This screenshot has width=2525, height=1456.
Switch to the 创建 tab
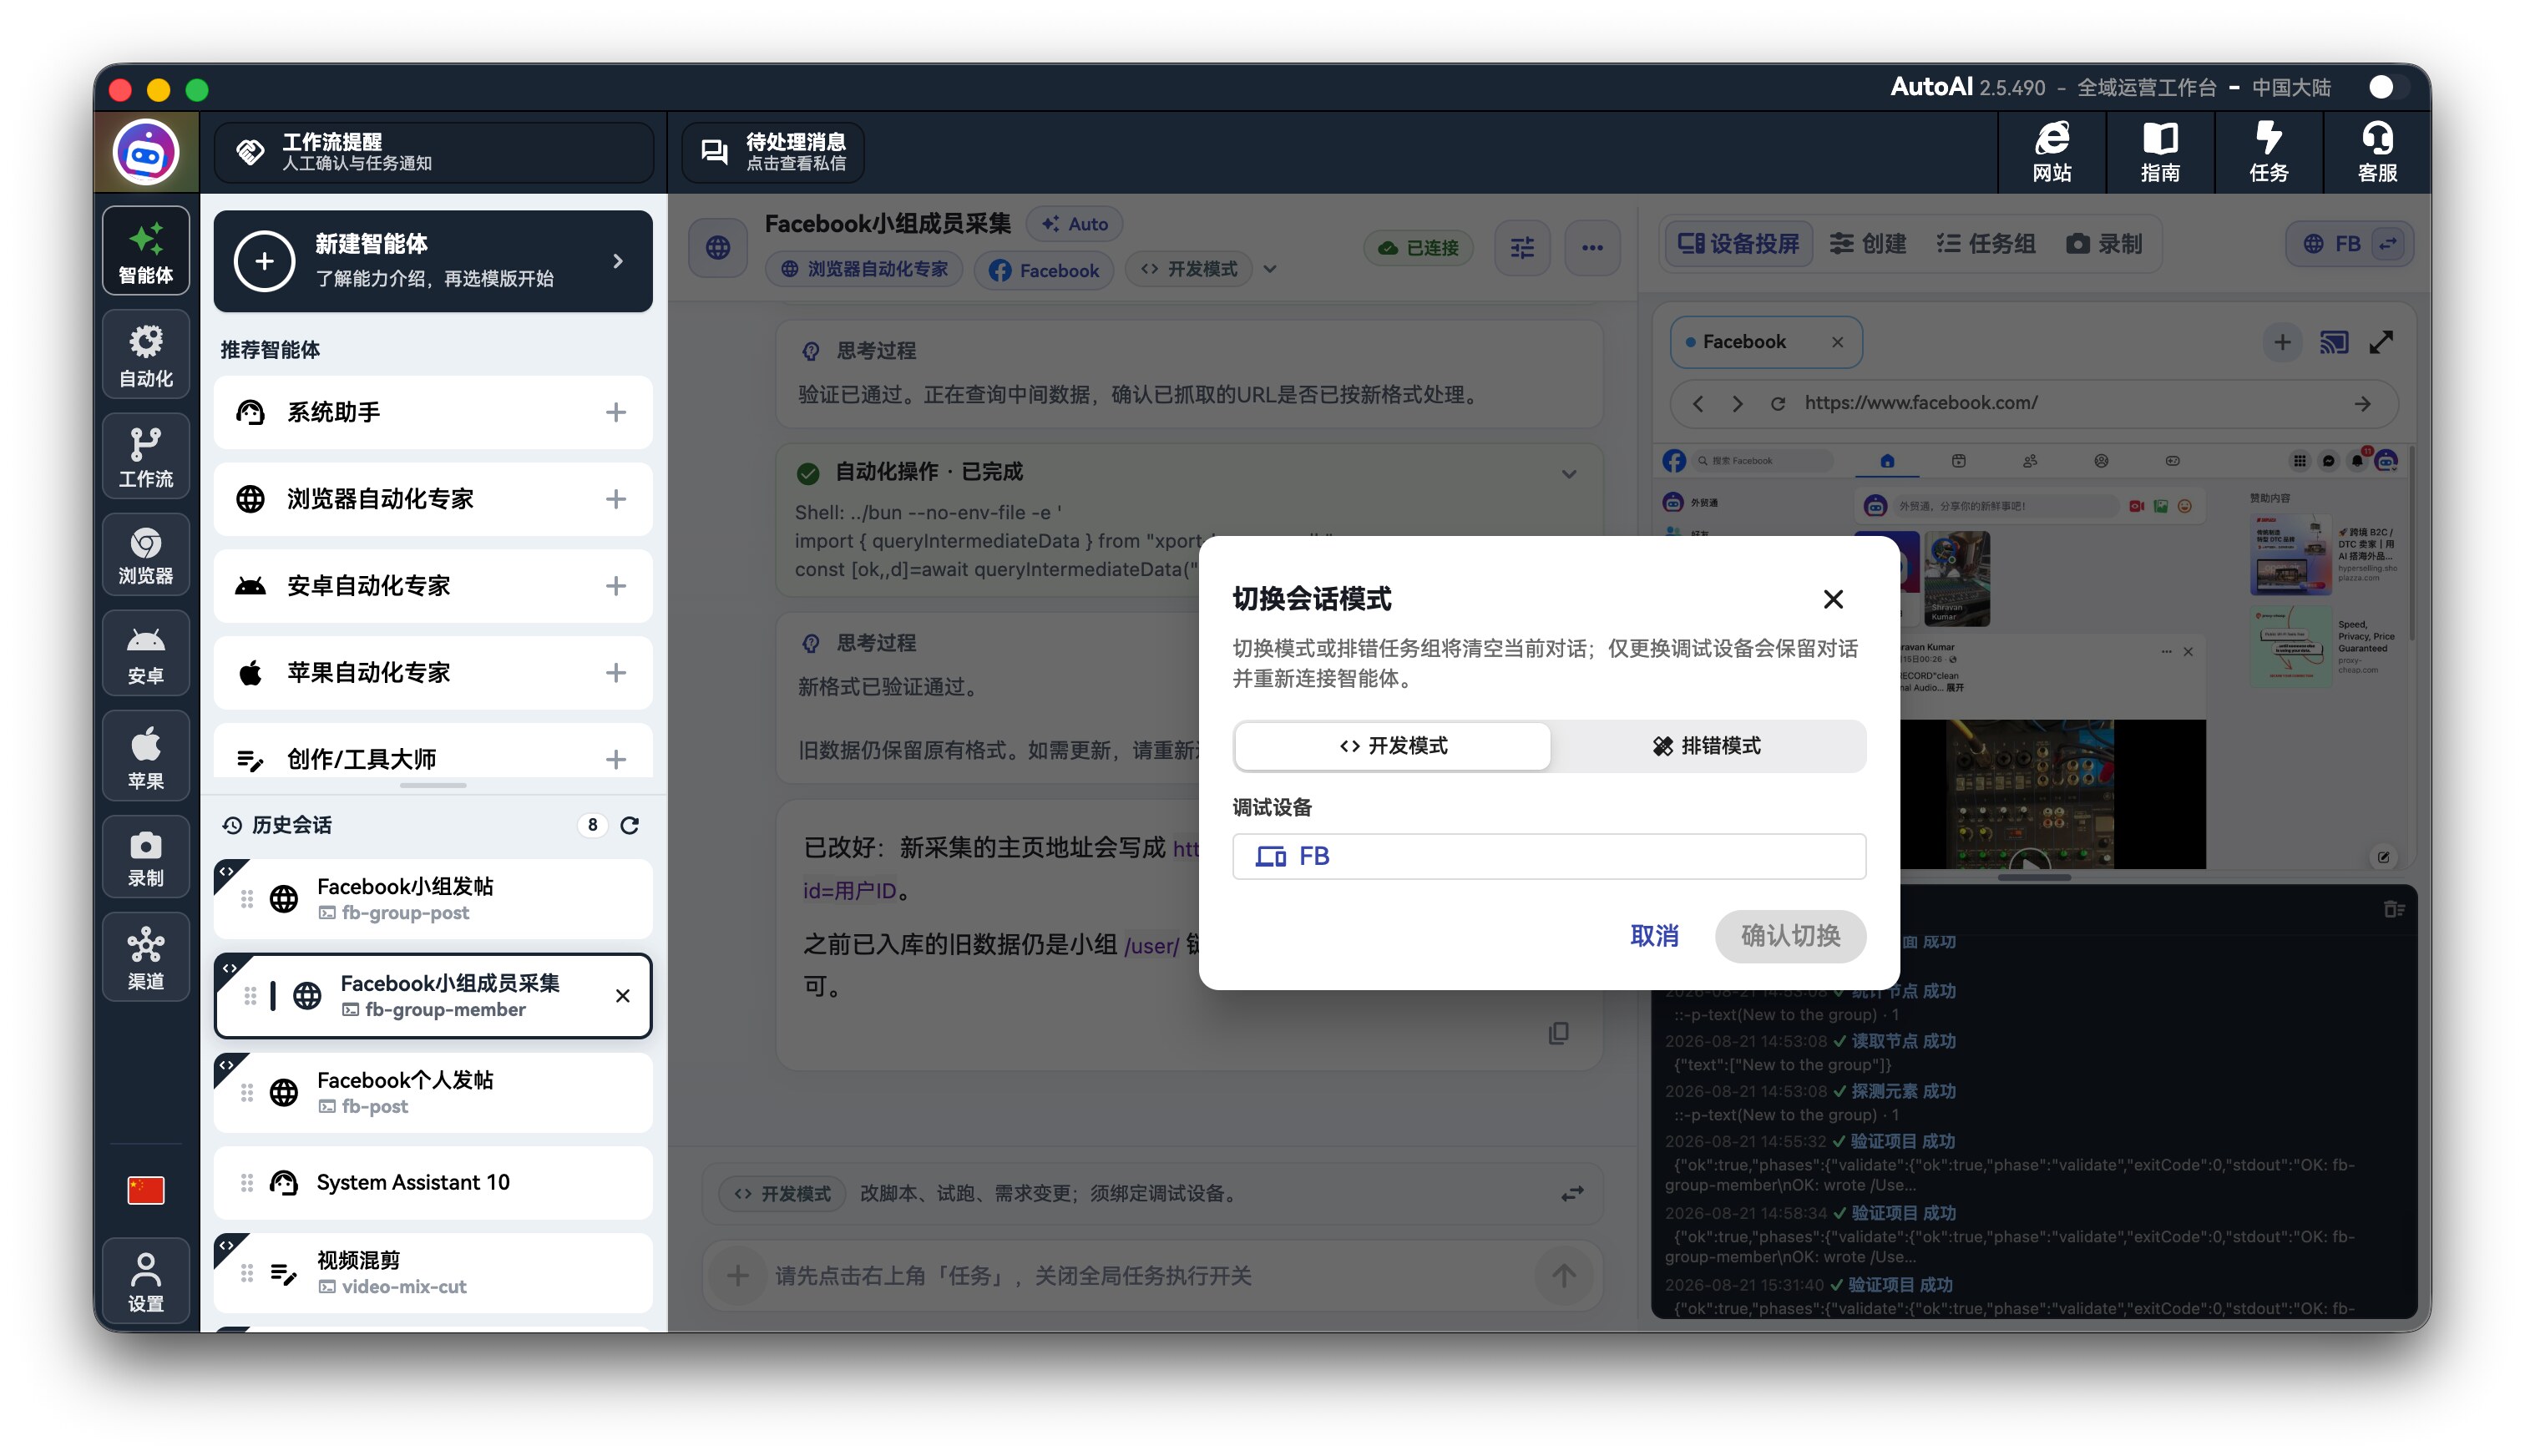(1867, 244)
